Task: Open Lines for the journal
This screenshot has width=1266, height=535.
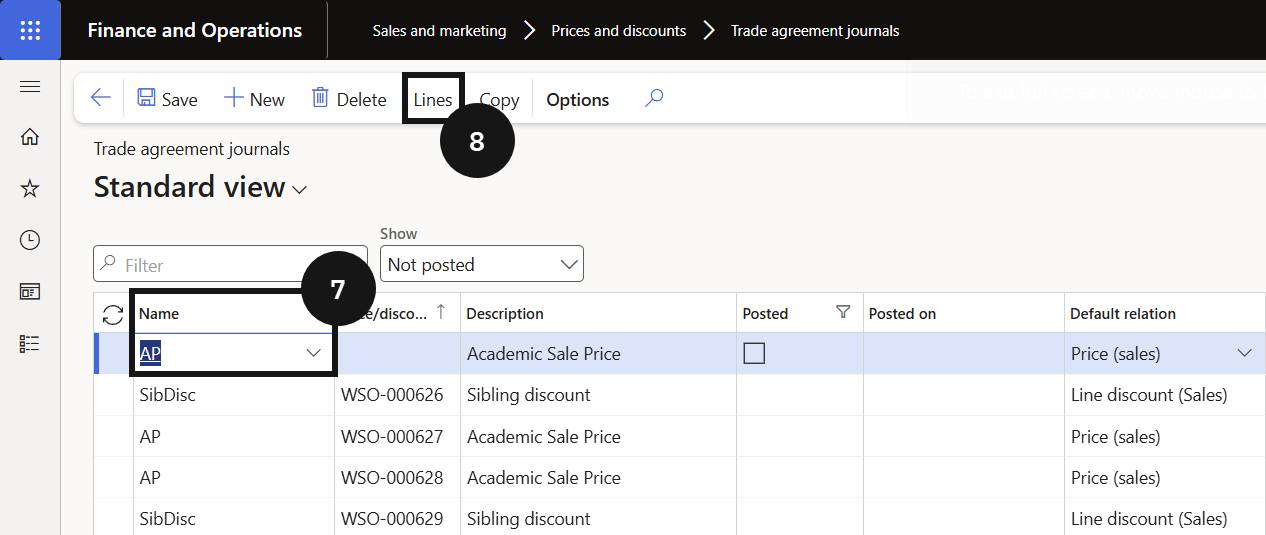Action: [433, 99]
